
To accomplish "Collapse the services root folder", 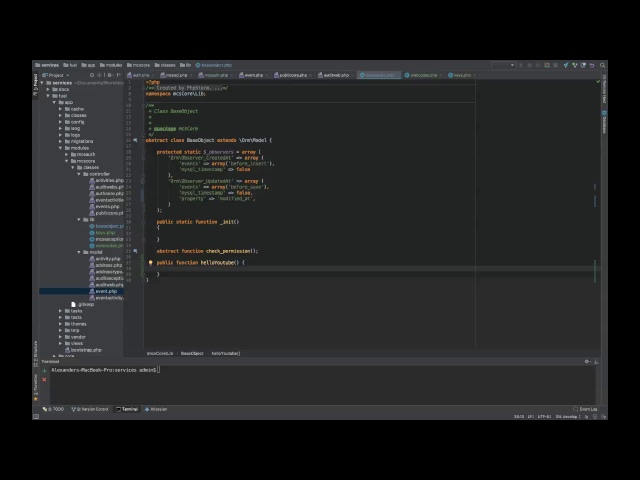I will [x=42, y=83].
